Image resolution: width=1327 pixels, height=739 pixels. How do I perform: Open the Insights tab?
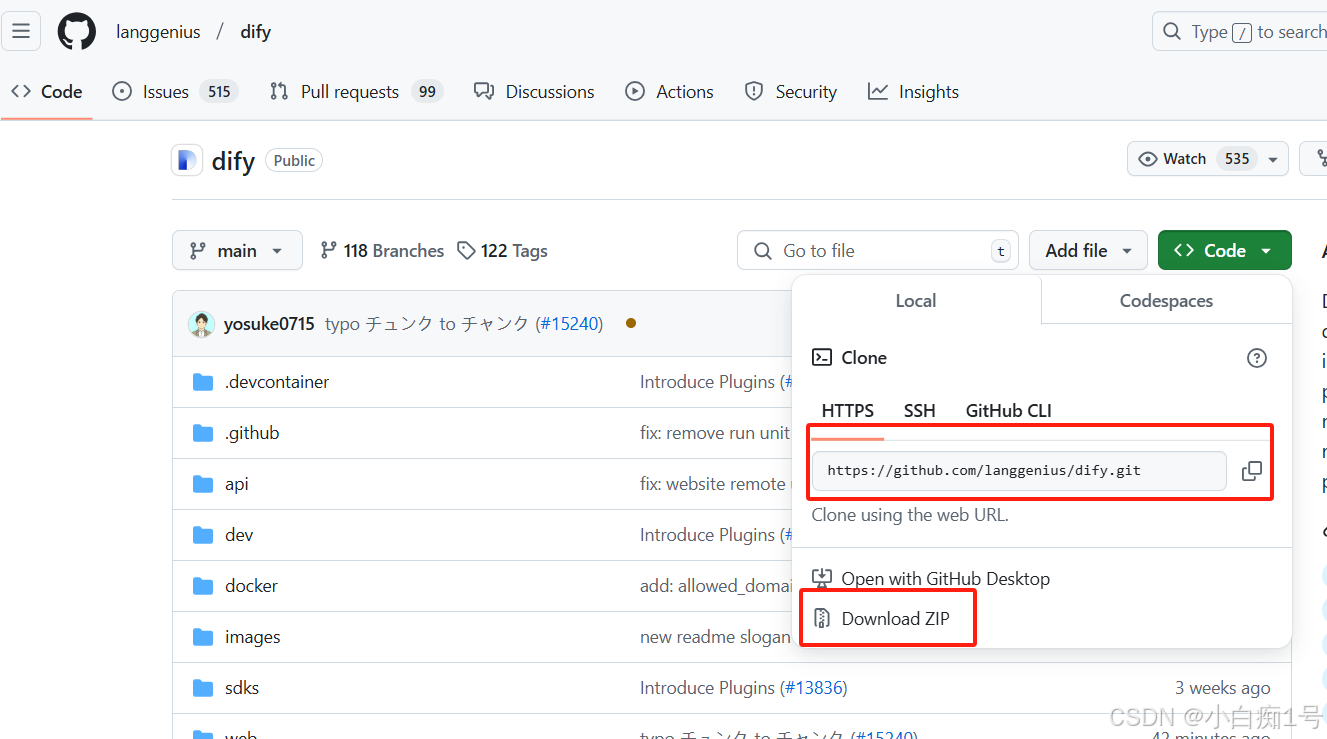coord(913,92)
